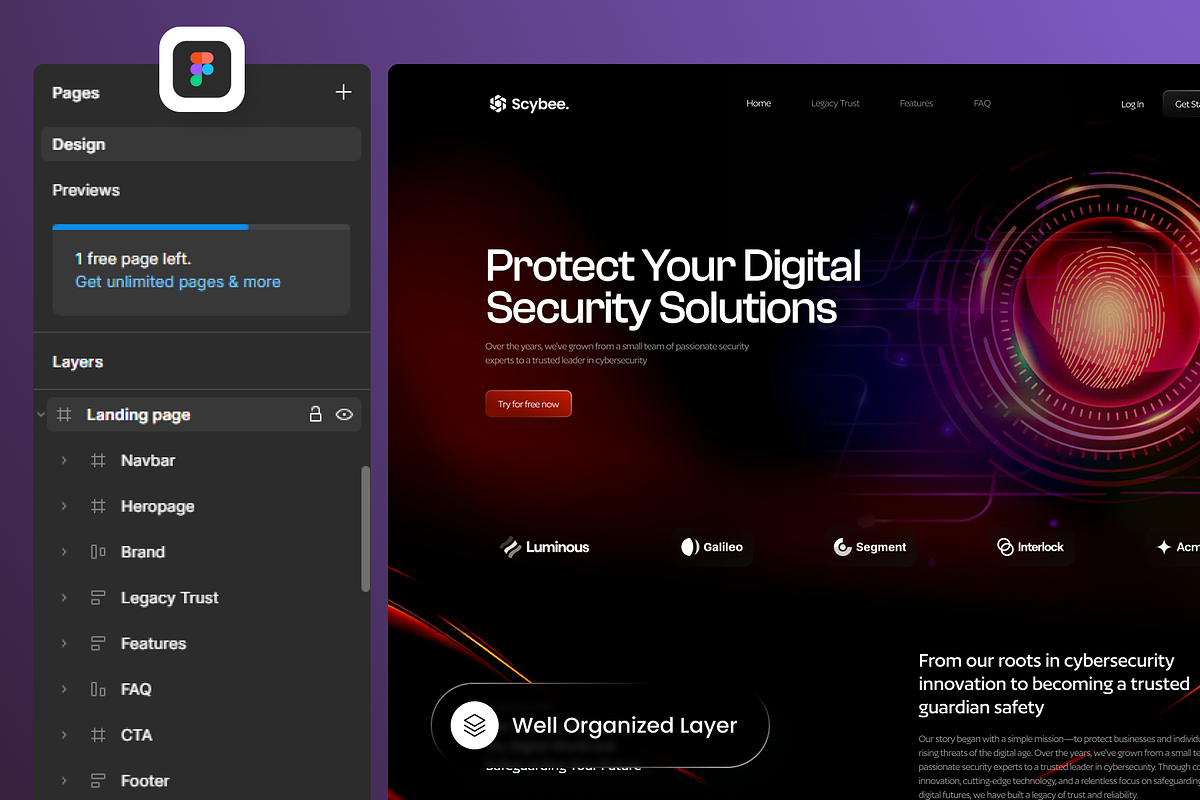The height and width of the screenshot is (800, 1200).
Task: Click the Luminous brand logo
Action: (x=545, y=547)
